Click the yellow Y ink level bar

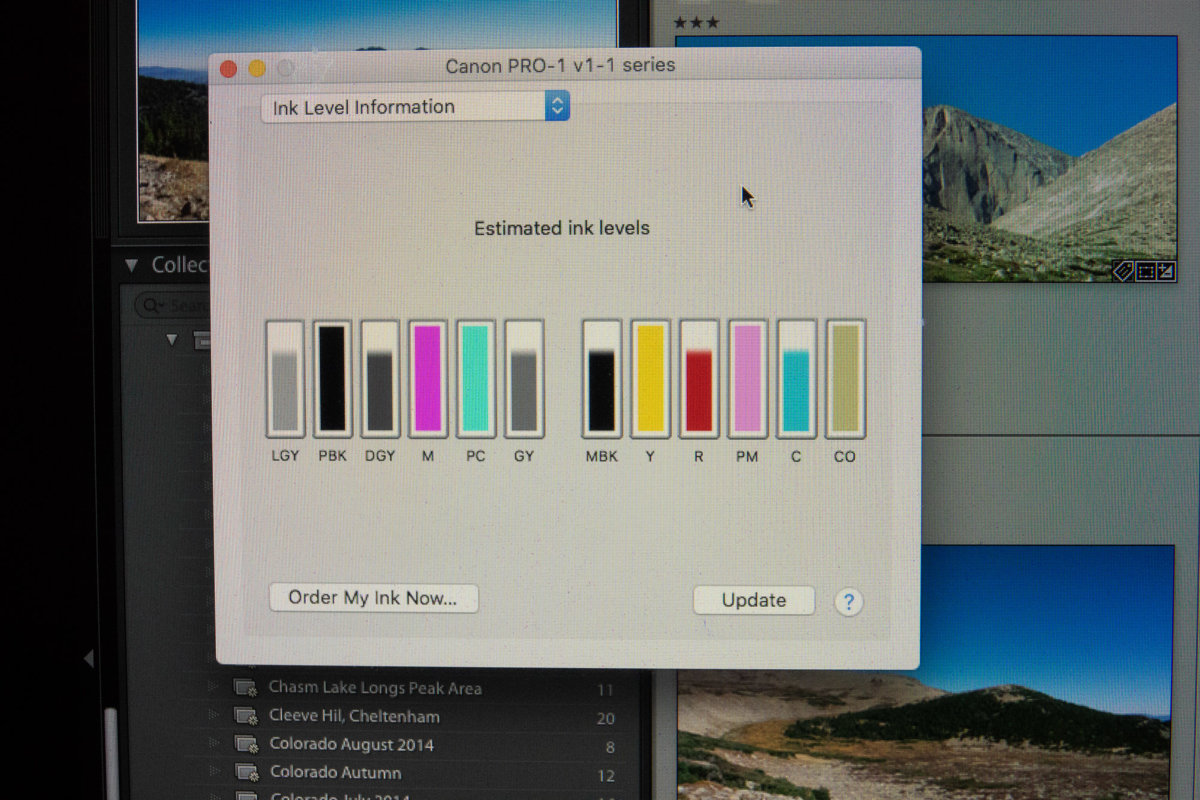(651, 379)
